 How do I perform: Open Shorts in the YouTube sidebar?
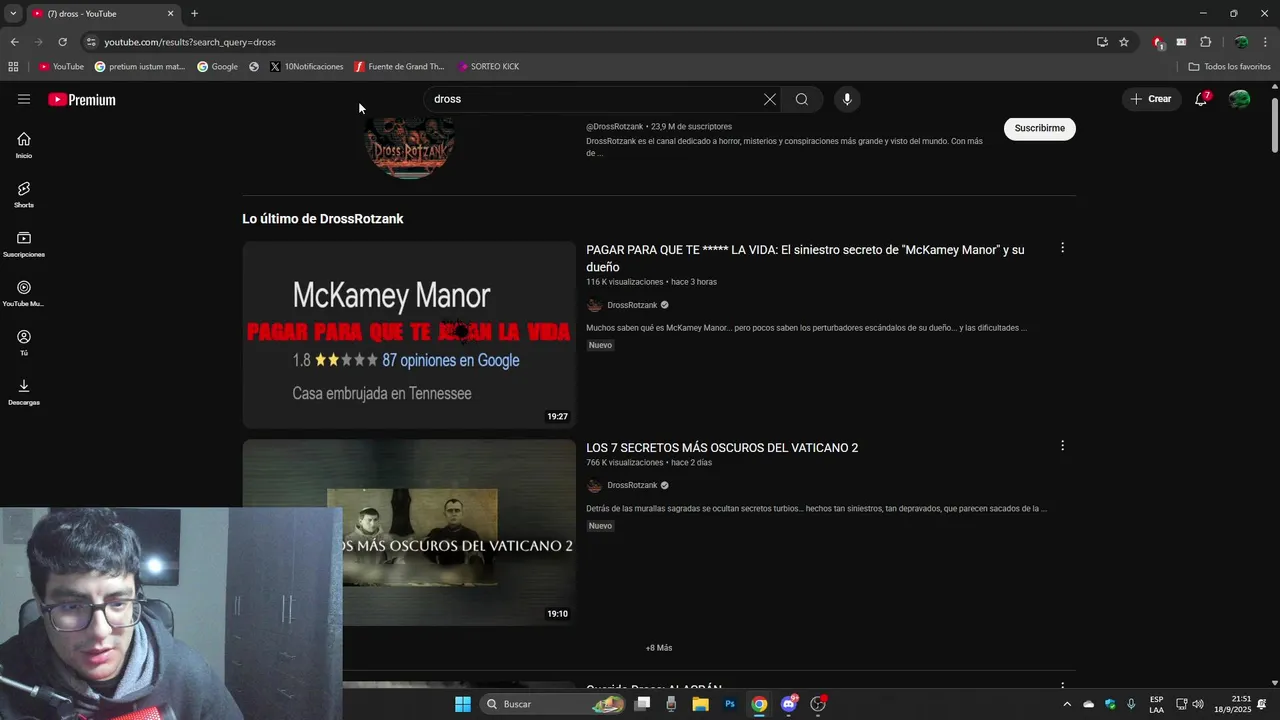[24, 194]
